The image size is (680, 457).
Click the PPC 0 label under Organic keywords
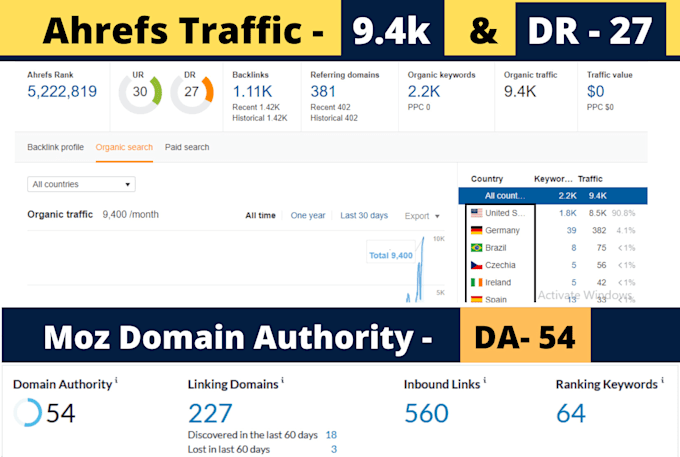(x=419, y=107)
